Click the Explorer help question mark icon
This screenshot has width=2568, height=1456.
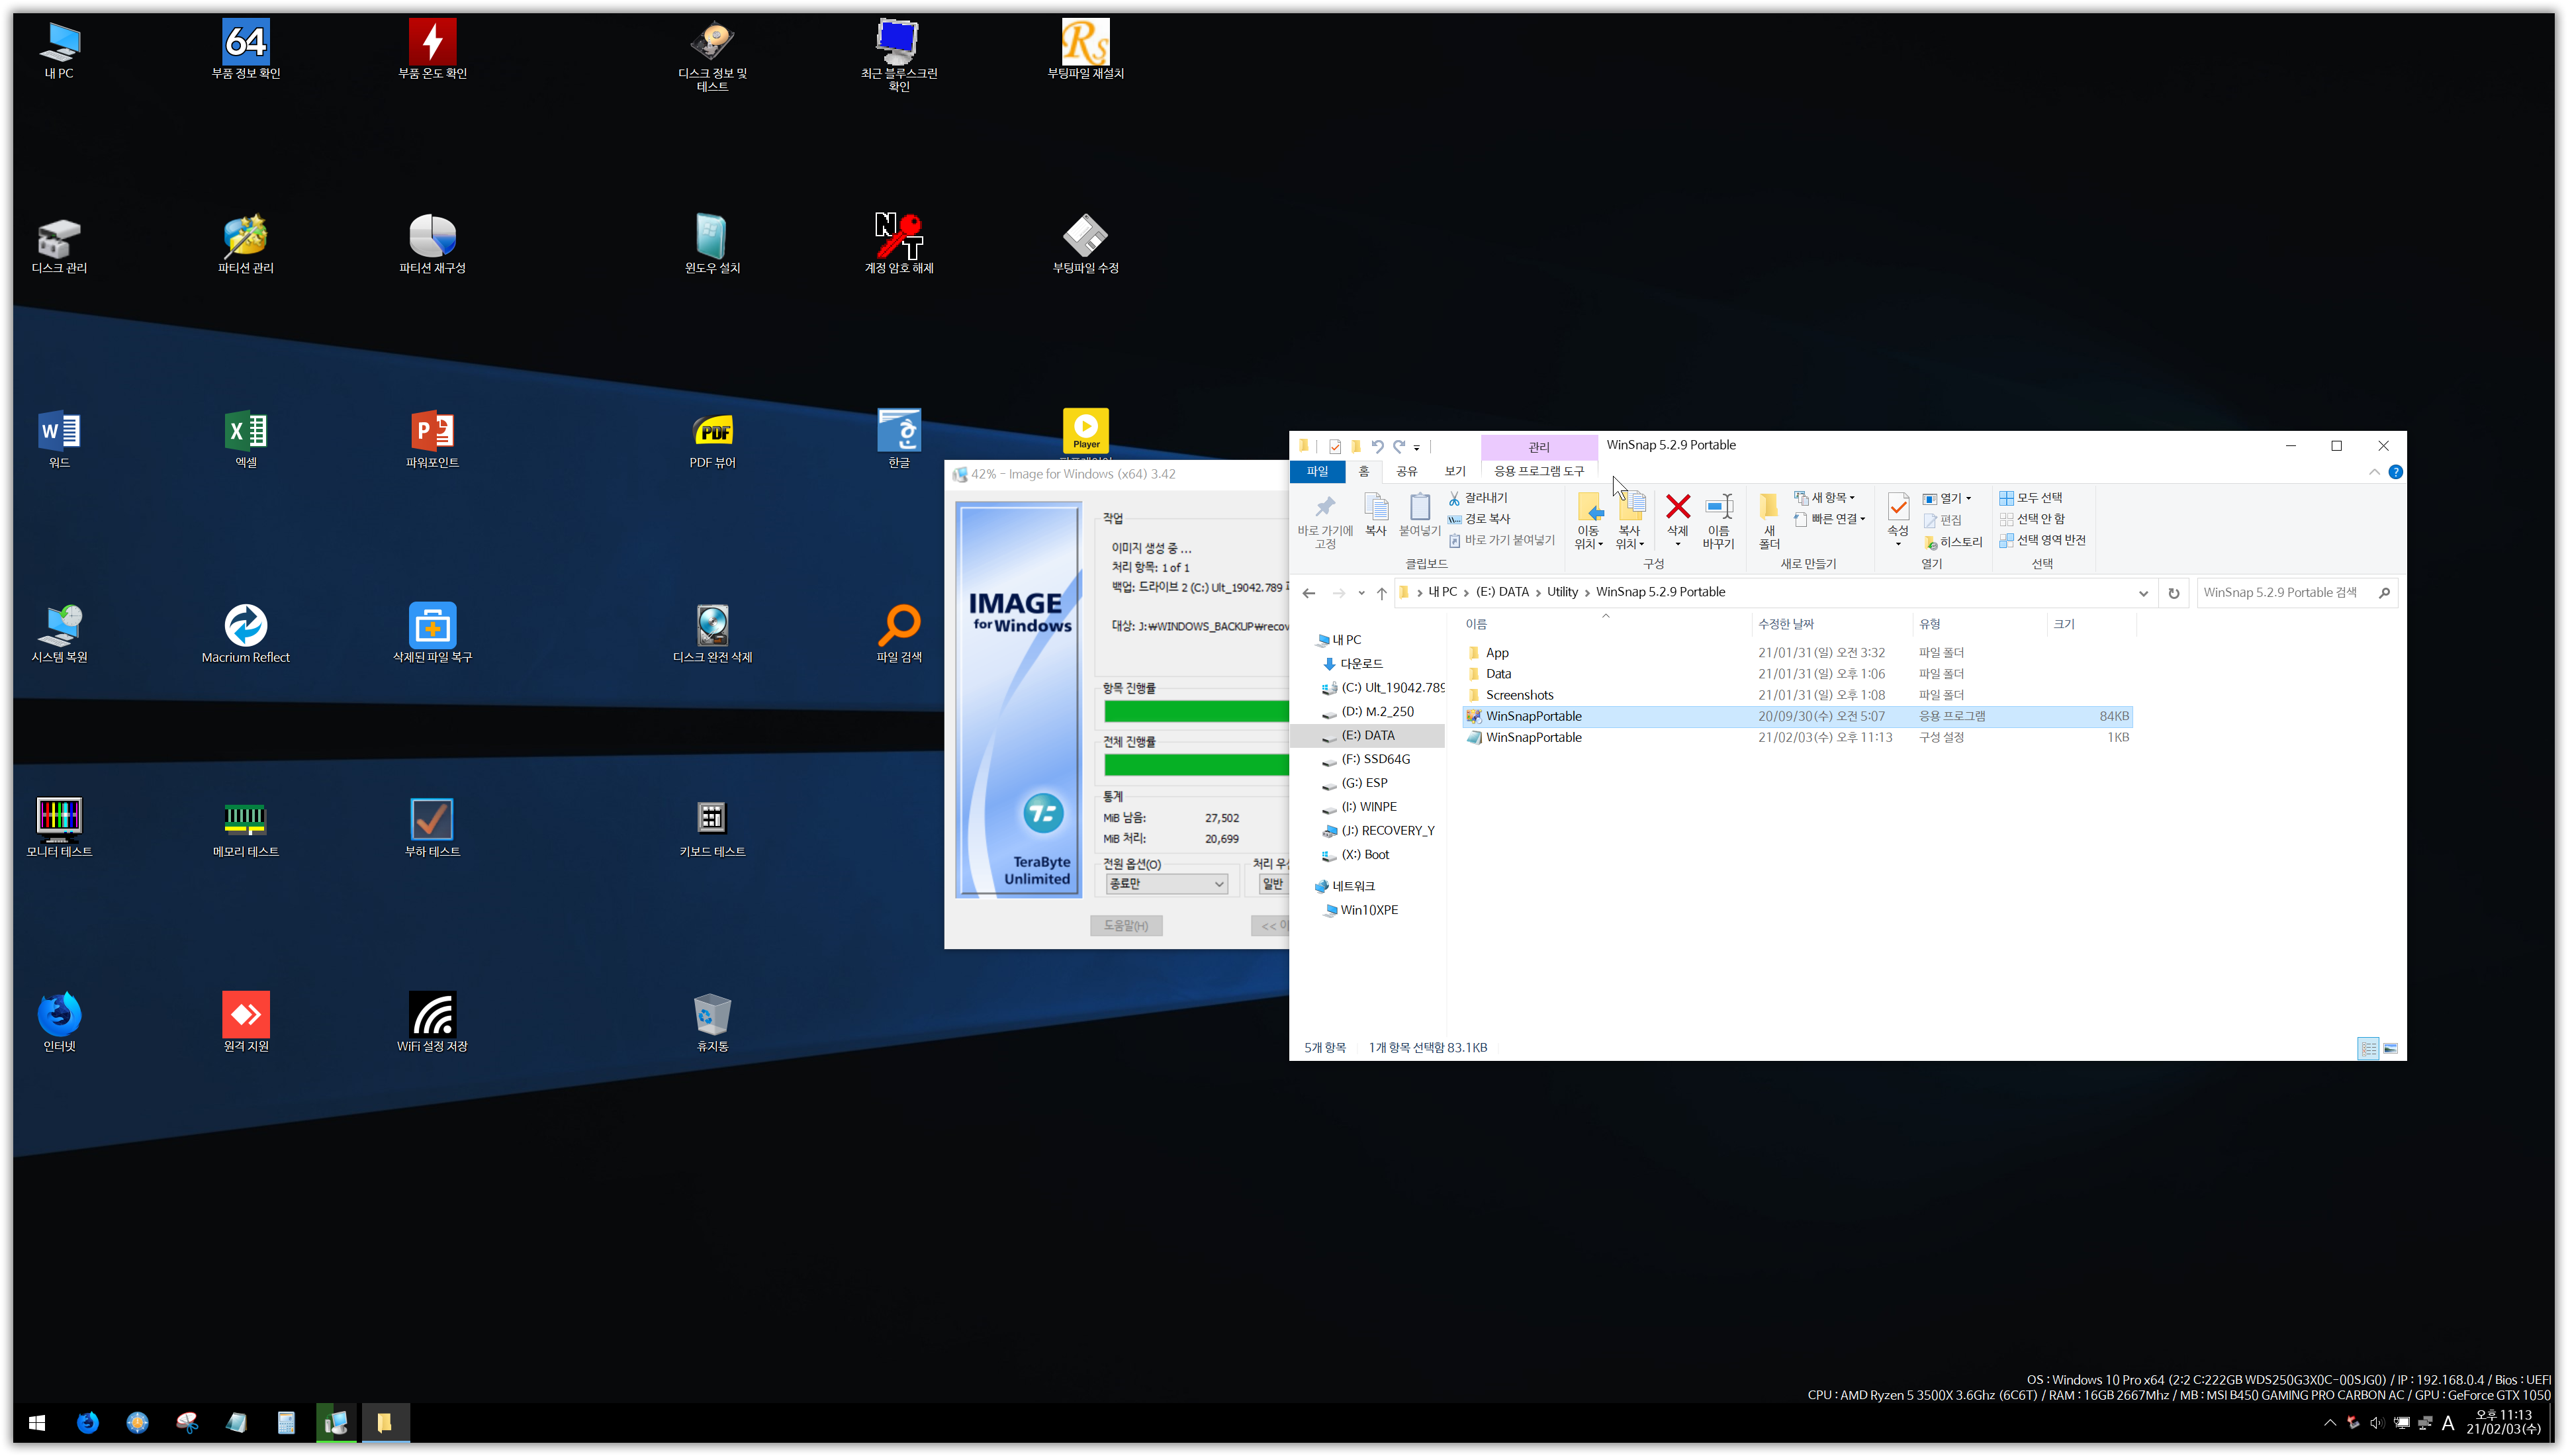coord(2395,472)
